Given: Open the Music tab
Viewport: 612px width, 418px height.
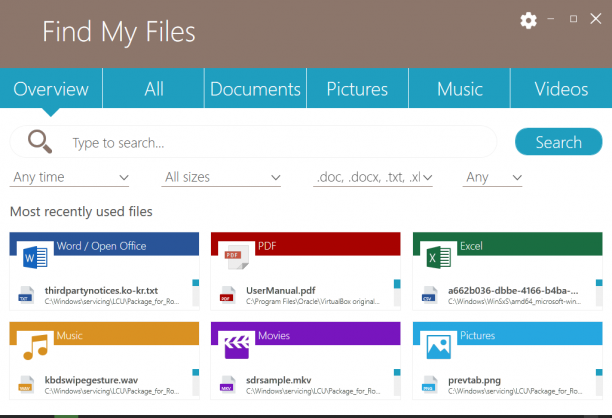Looking at the screenshot, I should [x=459, y=89].
